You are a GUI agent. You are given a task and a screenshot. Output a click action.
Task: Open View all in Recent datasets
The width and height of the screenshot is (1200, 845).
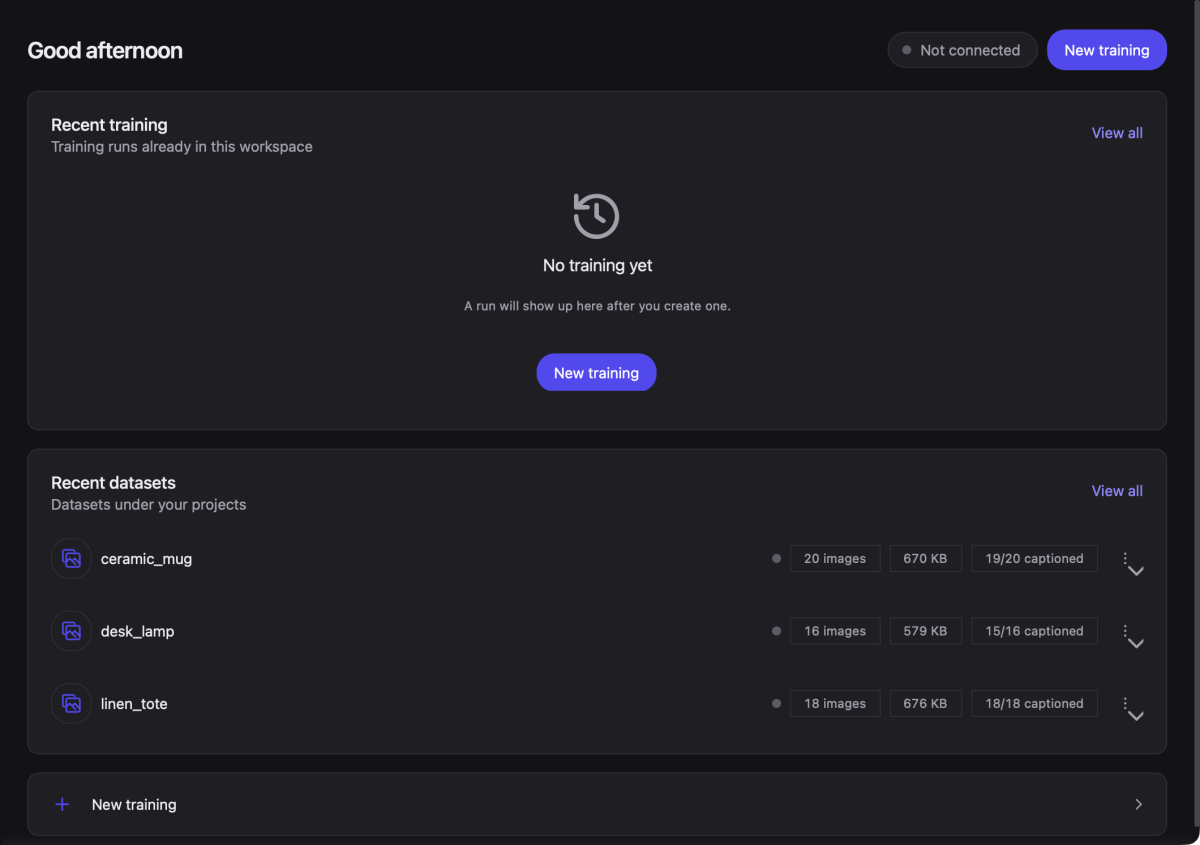1117,491
